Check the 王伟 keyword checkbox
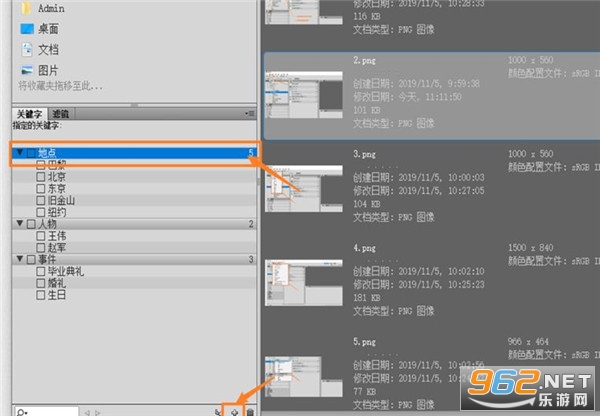 tap(41, 236)
